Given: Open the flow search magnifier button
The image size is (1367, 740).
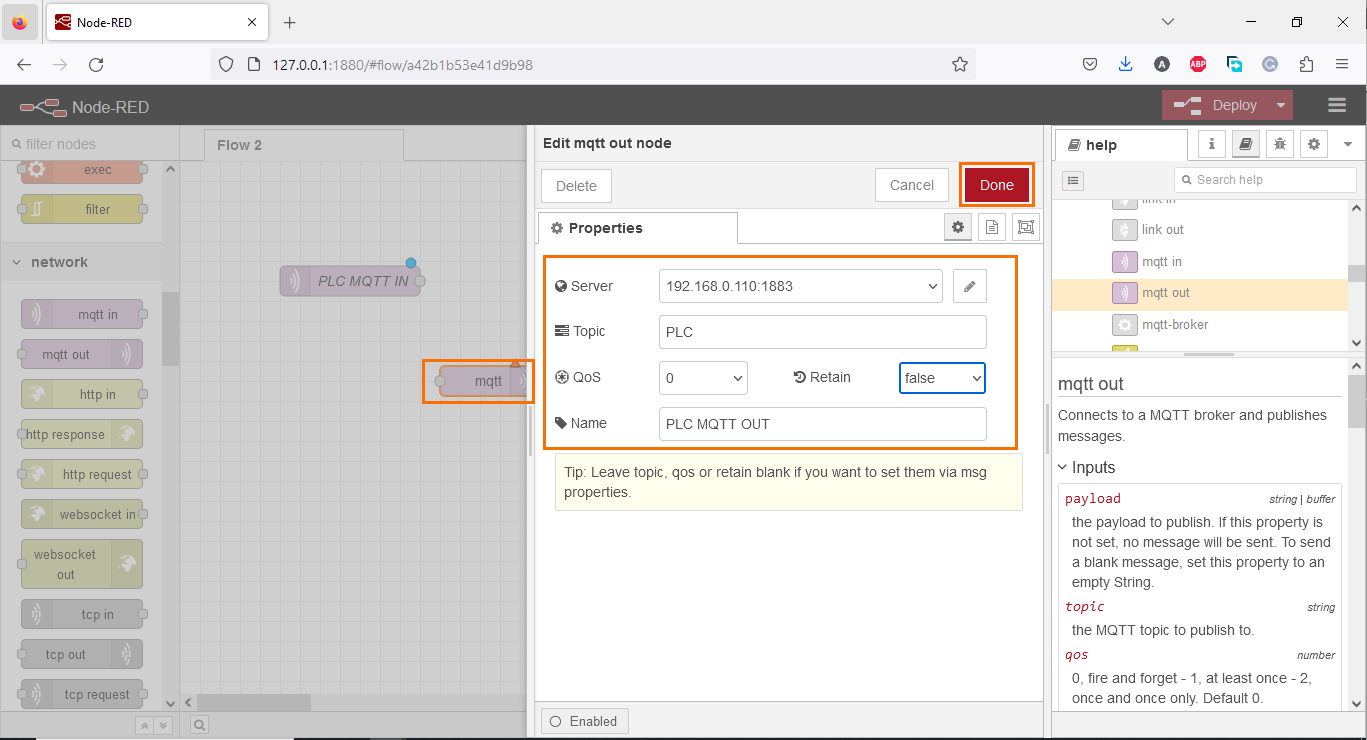Looking at the screenshot, I should coord(199,725).
